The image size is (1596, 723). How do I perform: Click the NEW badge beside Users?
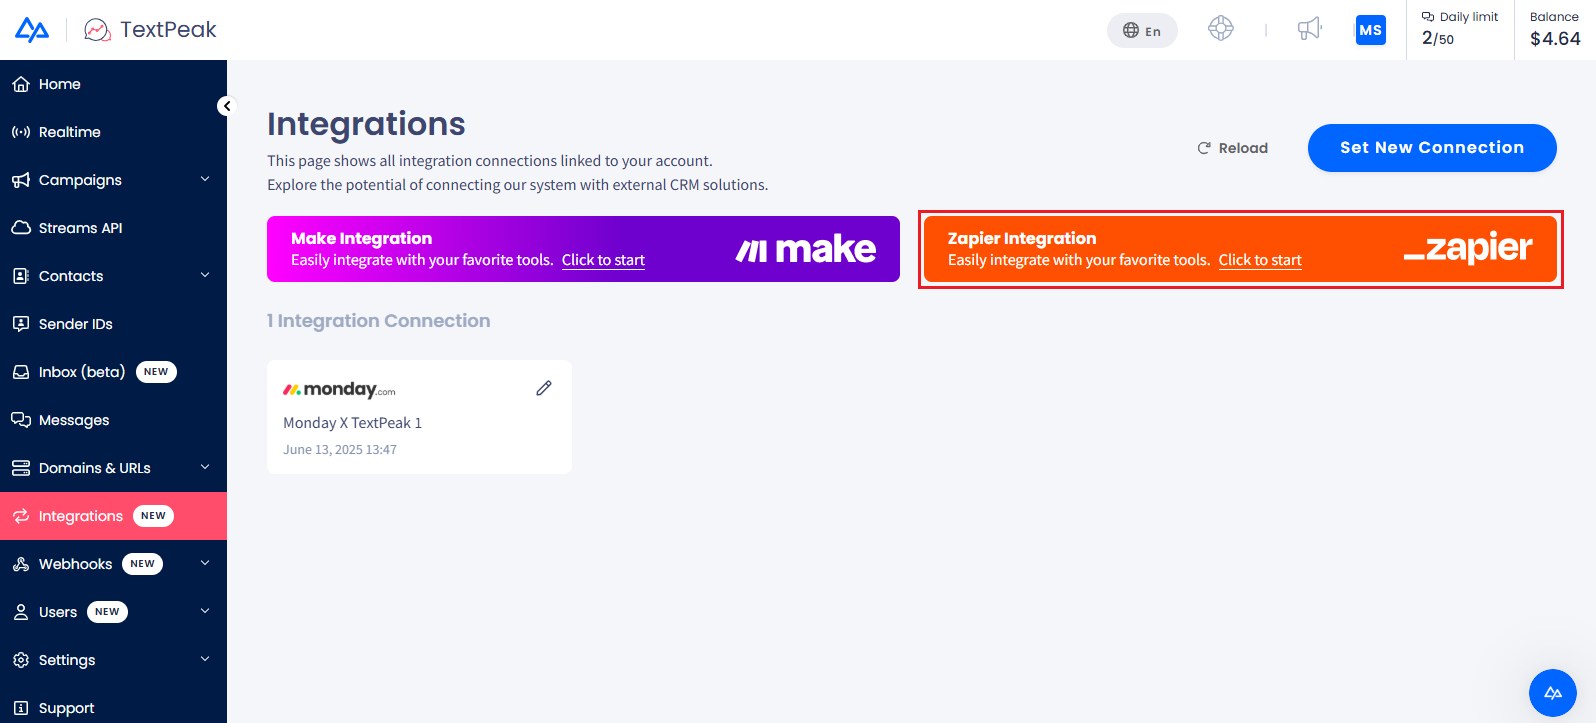[x=107, y=612]
